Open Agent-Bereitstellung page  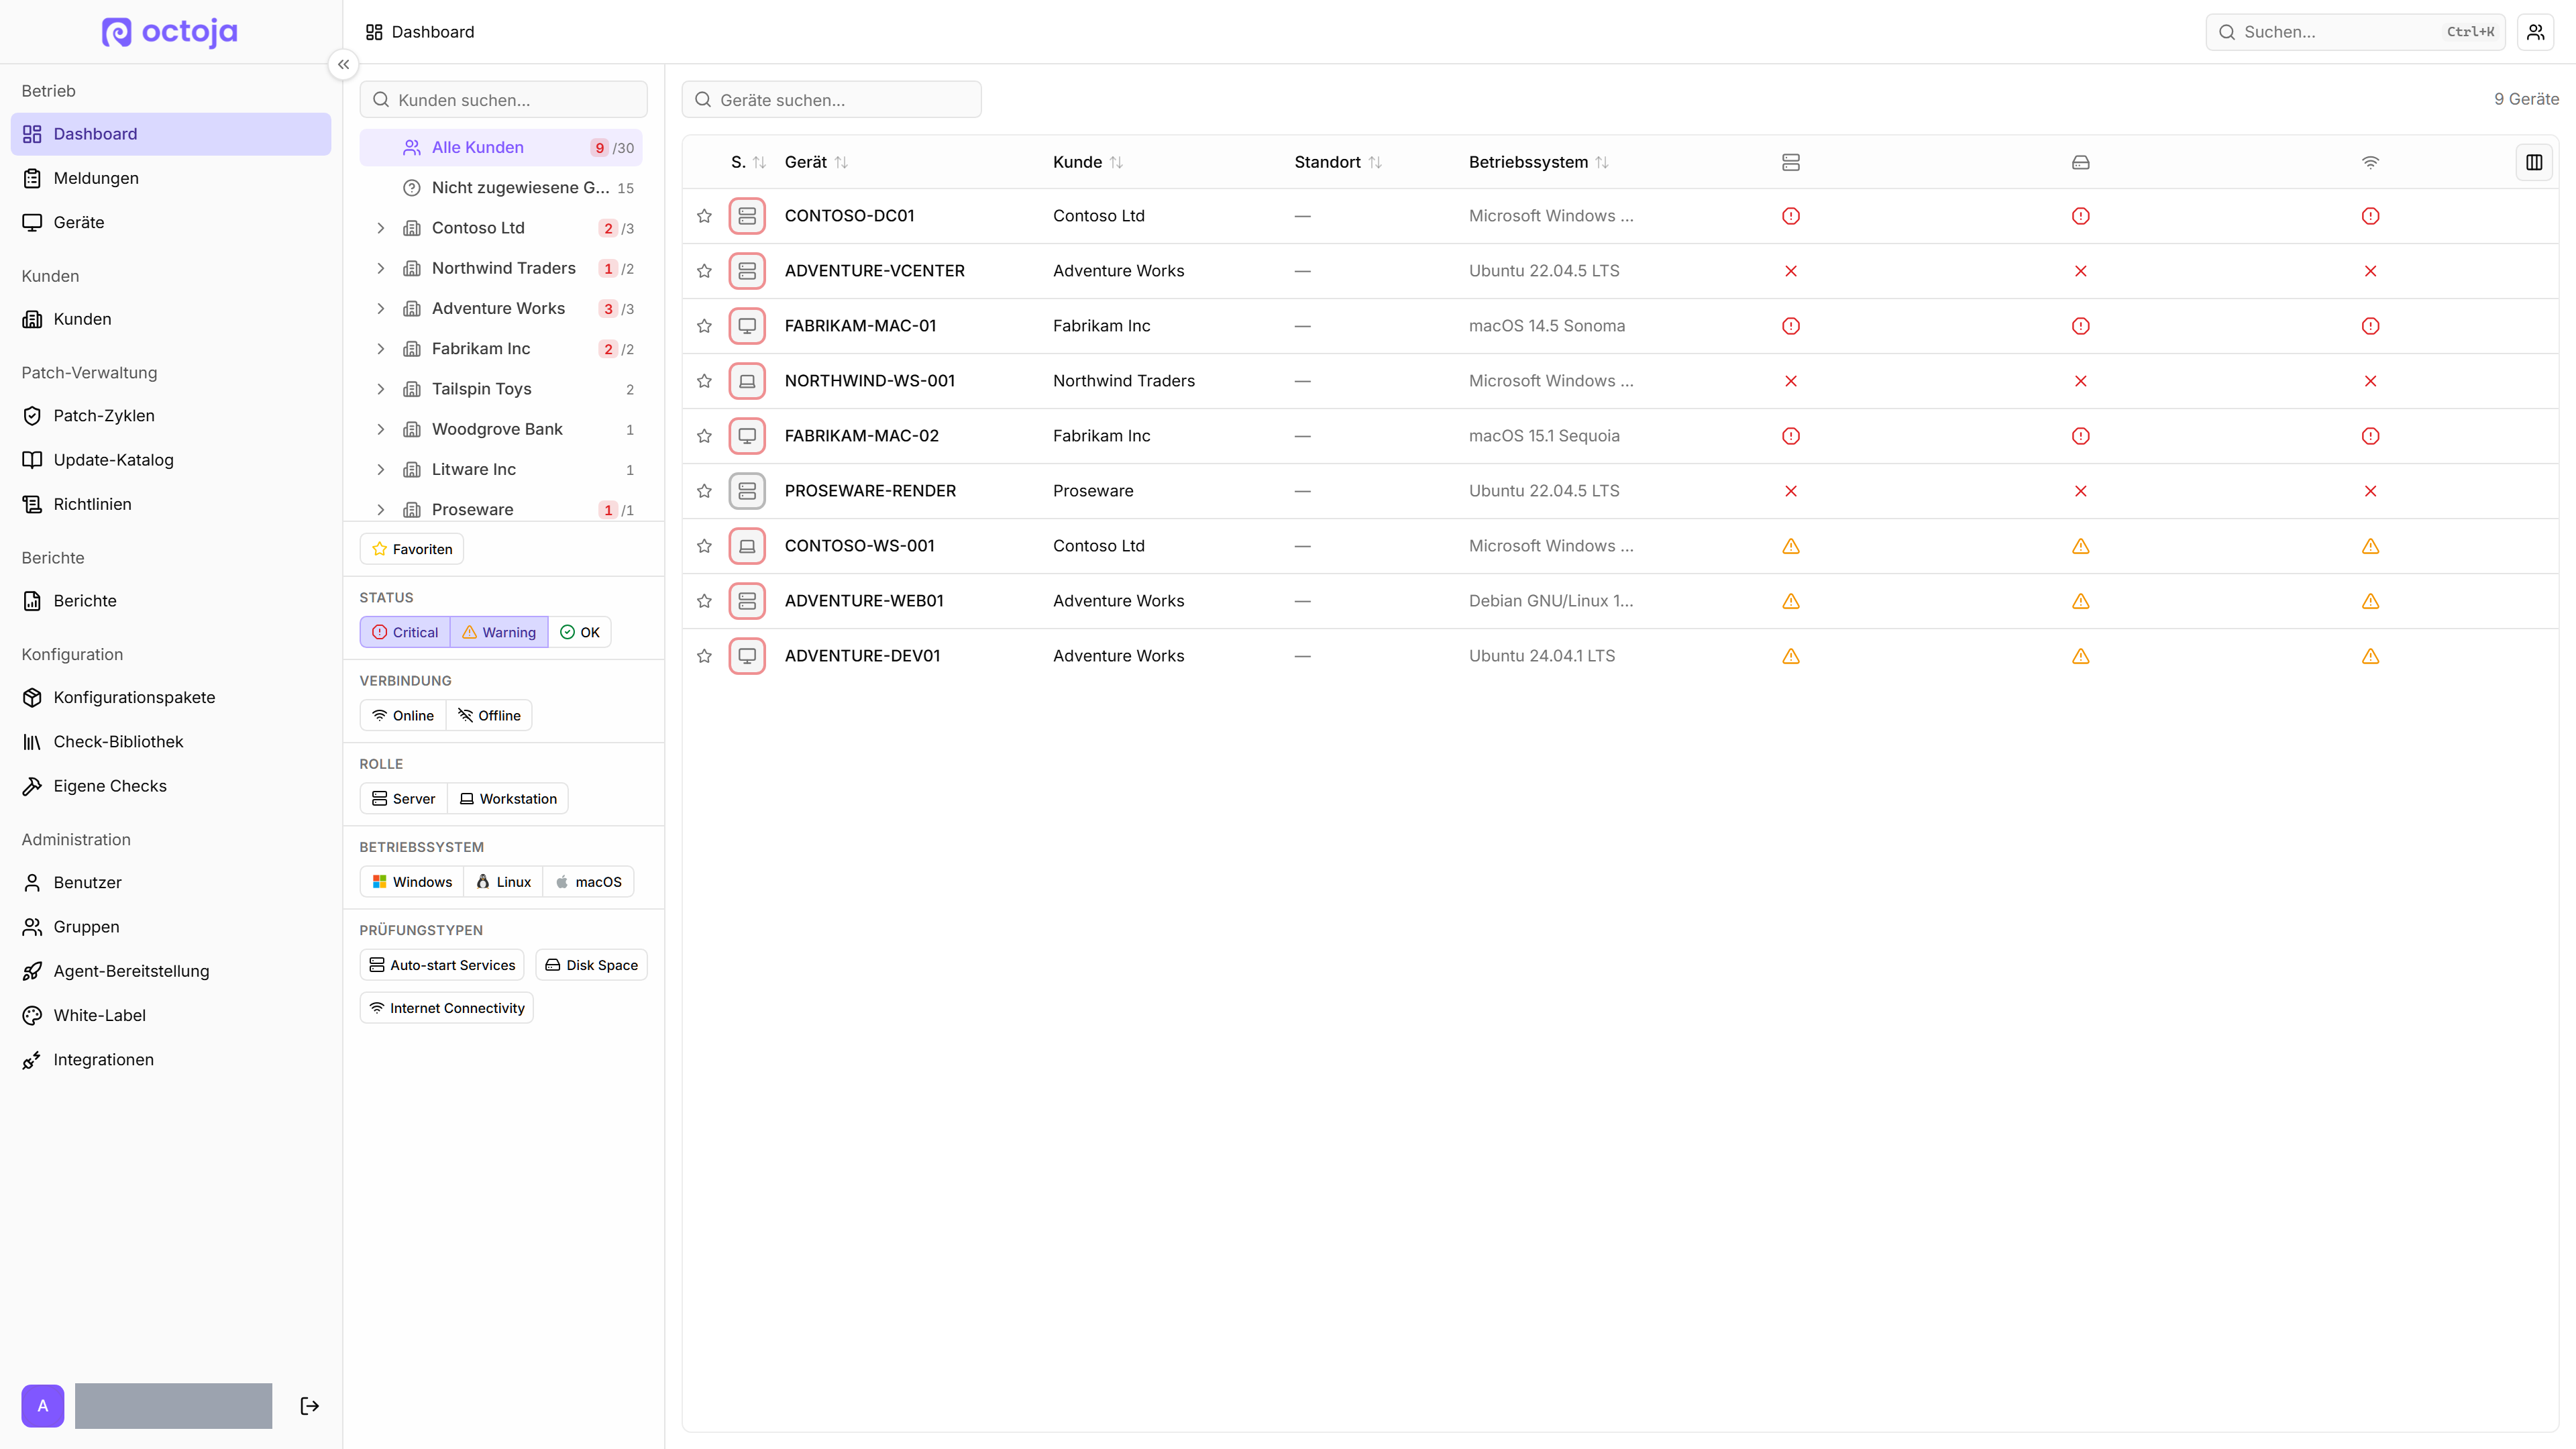point(171,971)
